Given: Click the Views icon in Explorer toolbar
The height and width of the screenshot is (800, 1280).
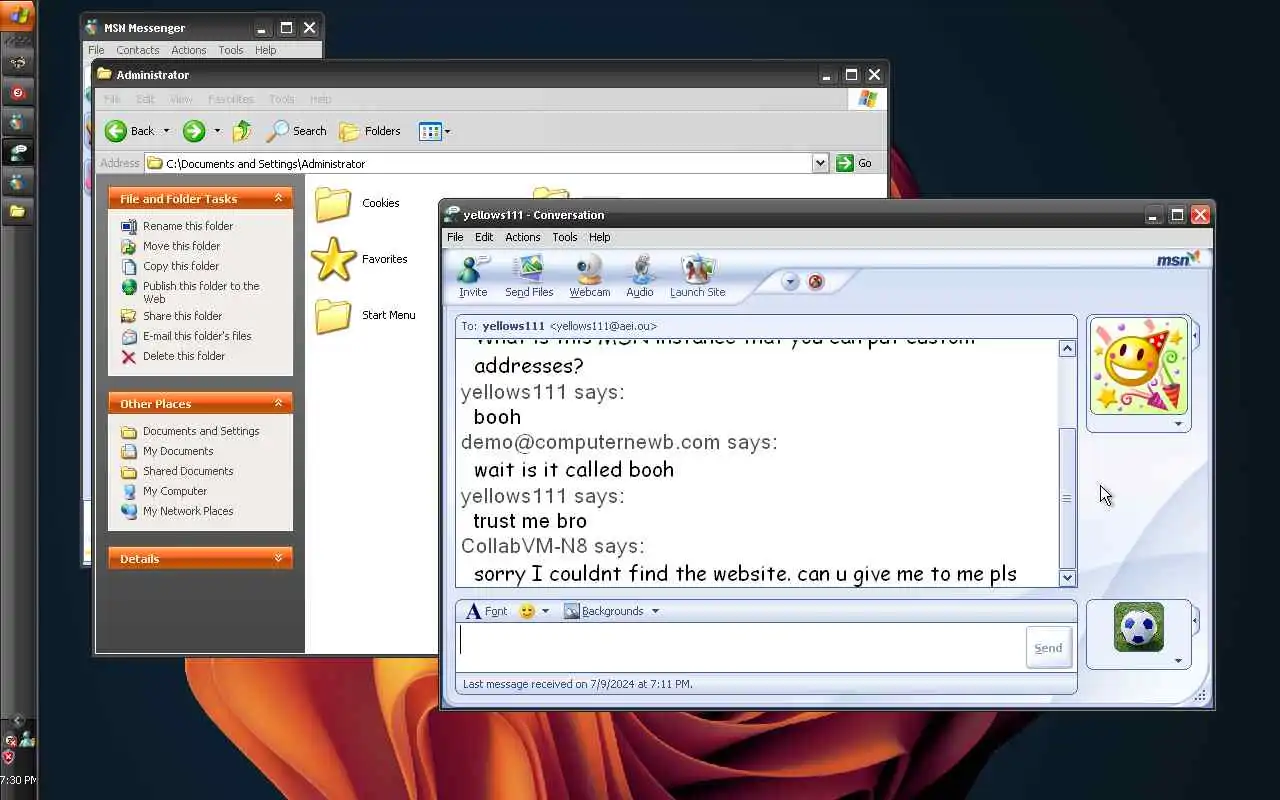Looking at the screenshot, I should 430,131.
